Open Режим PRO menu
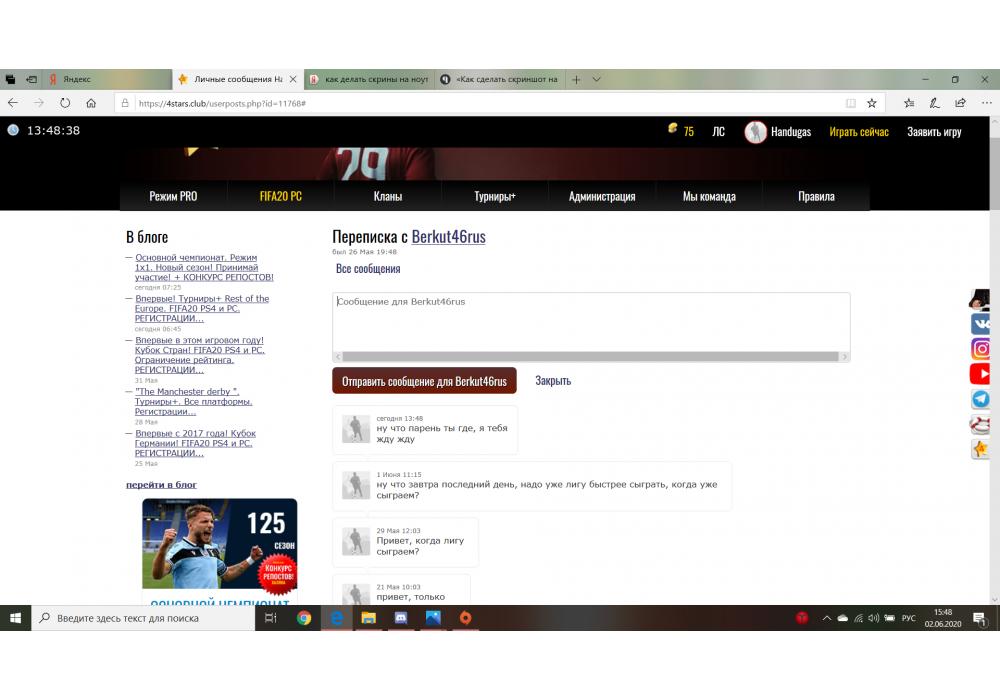 point(173,196)
